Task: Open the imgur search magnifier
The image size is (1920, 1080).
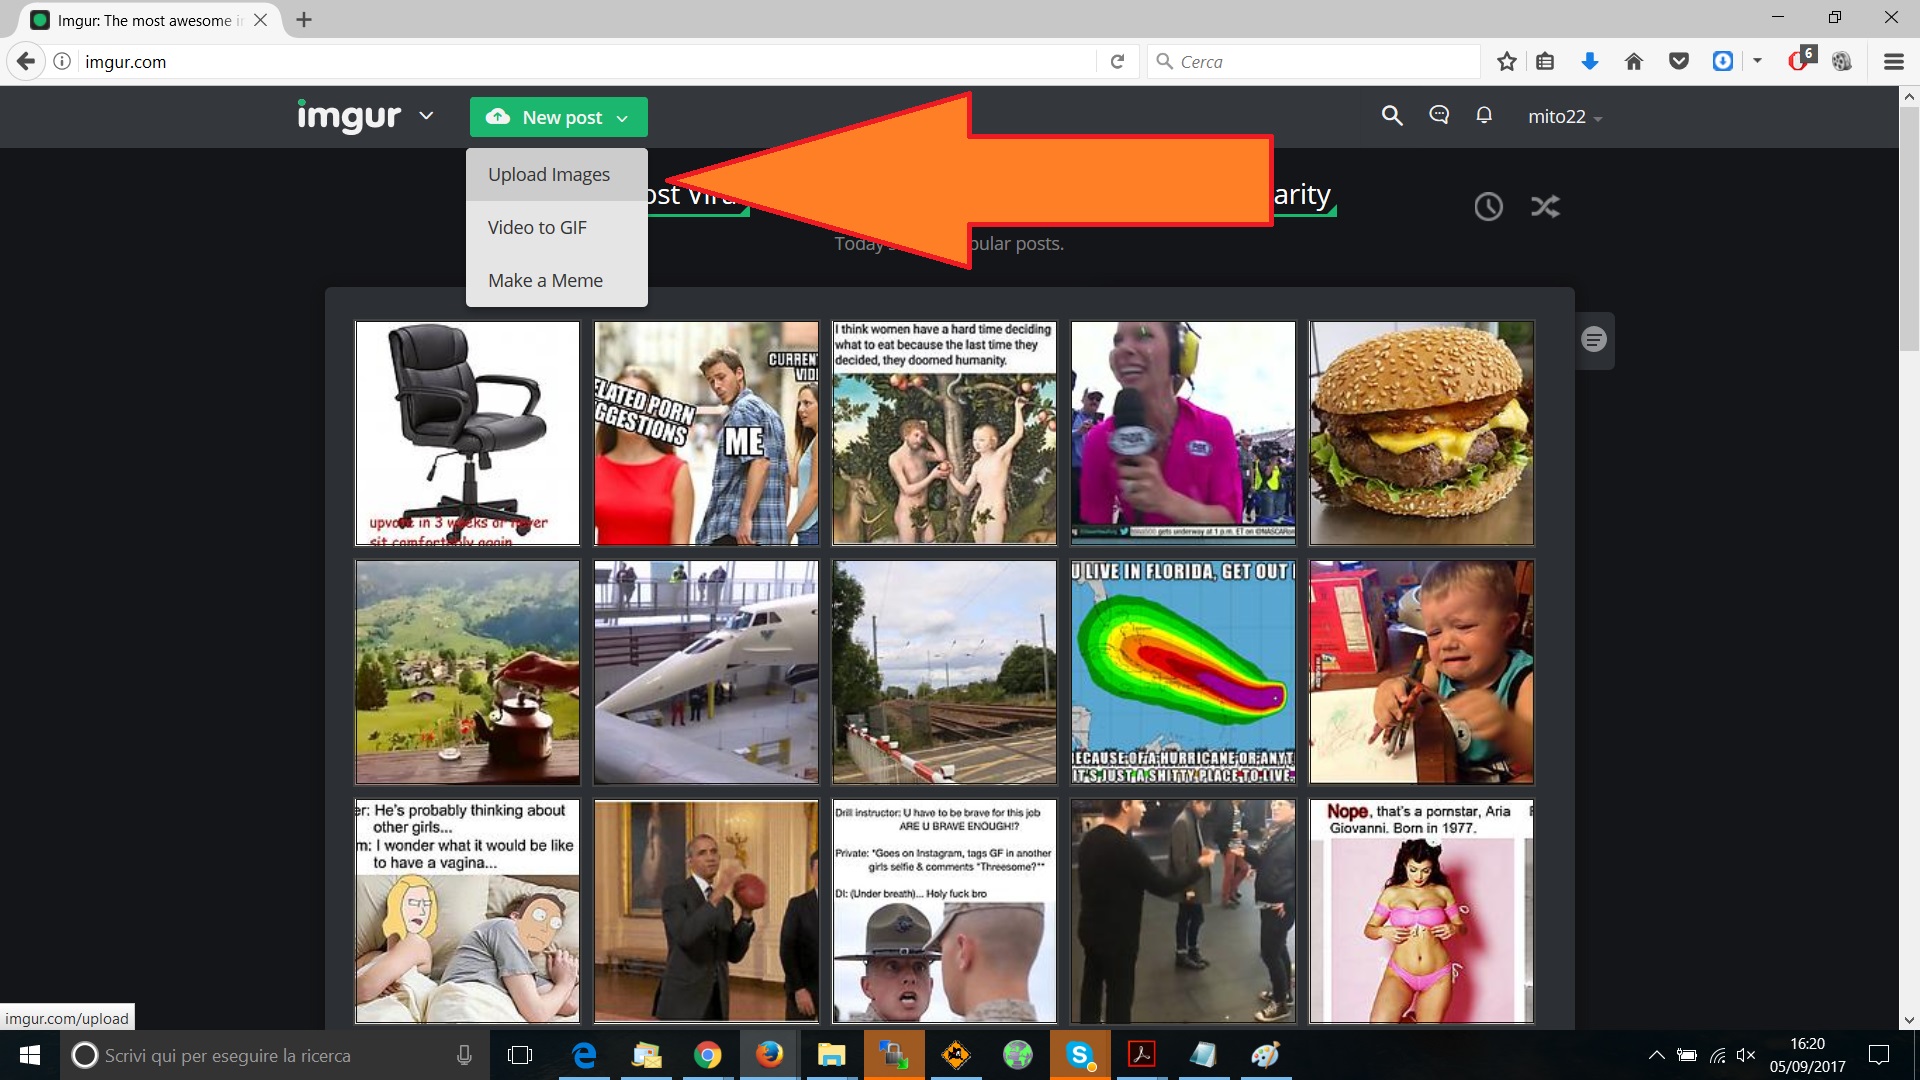Action: pos(1391,116)
